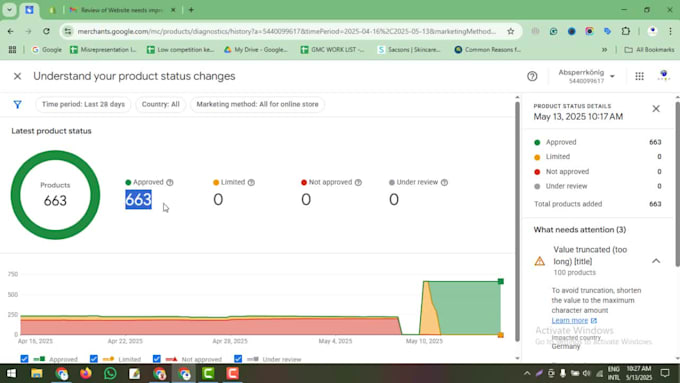This screenshot has width=680, height=383.
Task: Show the Limited status info tooltip icon
Action: point(251,183)
